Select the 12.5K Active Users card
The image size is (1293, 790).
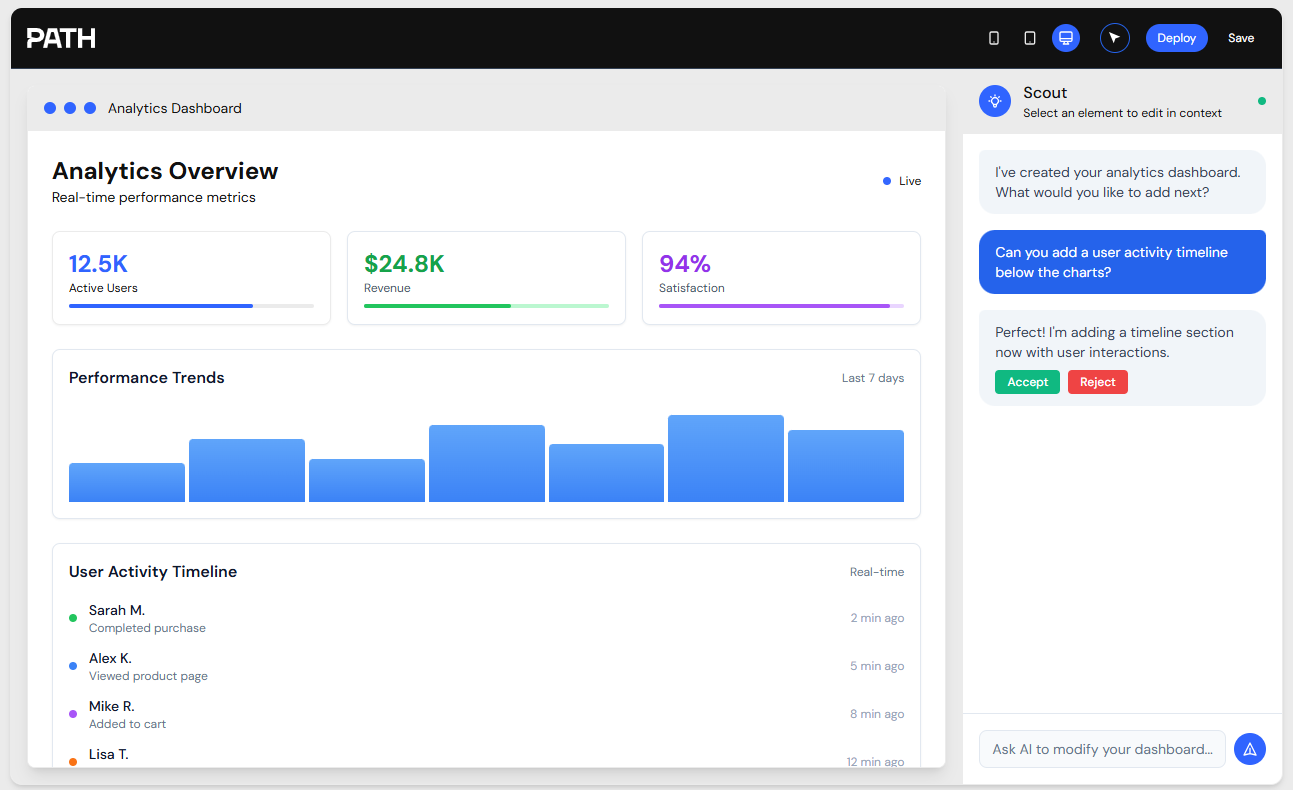(191, 278)
